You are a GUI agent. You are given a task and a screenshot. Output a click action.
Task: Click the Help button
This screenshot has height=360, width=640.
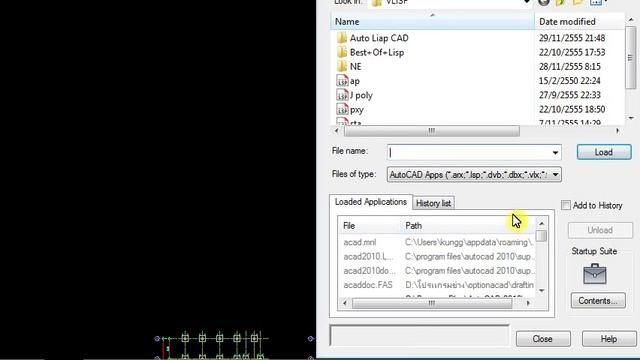coord(609,339)
